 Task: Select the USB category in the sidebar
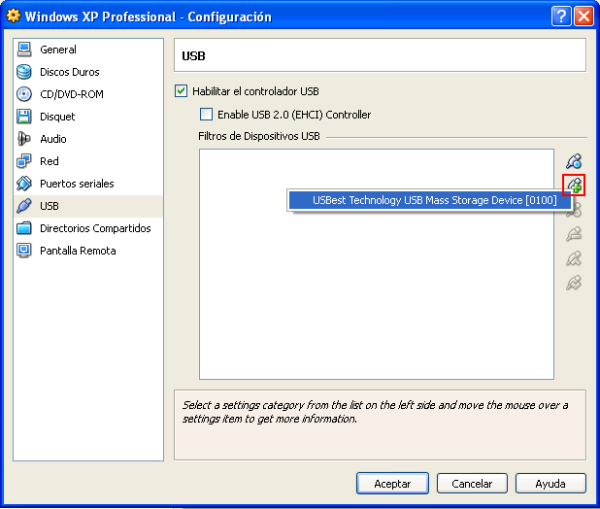coord(49,206)
